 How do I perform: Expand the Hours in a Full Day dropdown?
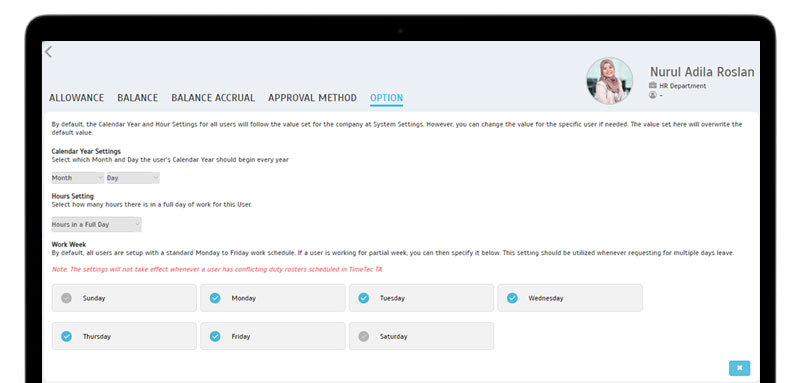pos(96,224)
